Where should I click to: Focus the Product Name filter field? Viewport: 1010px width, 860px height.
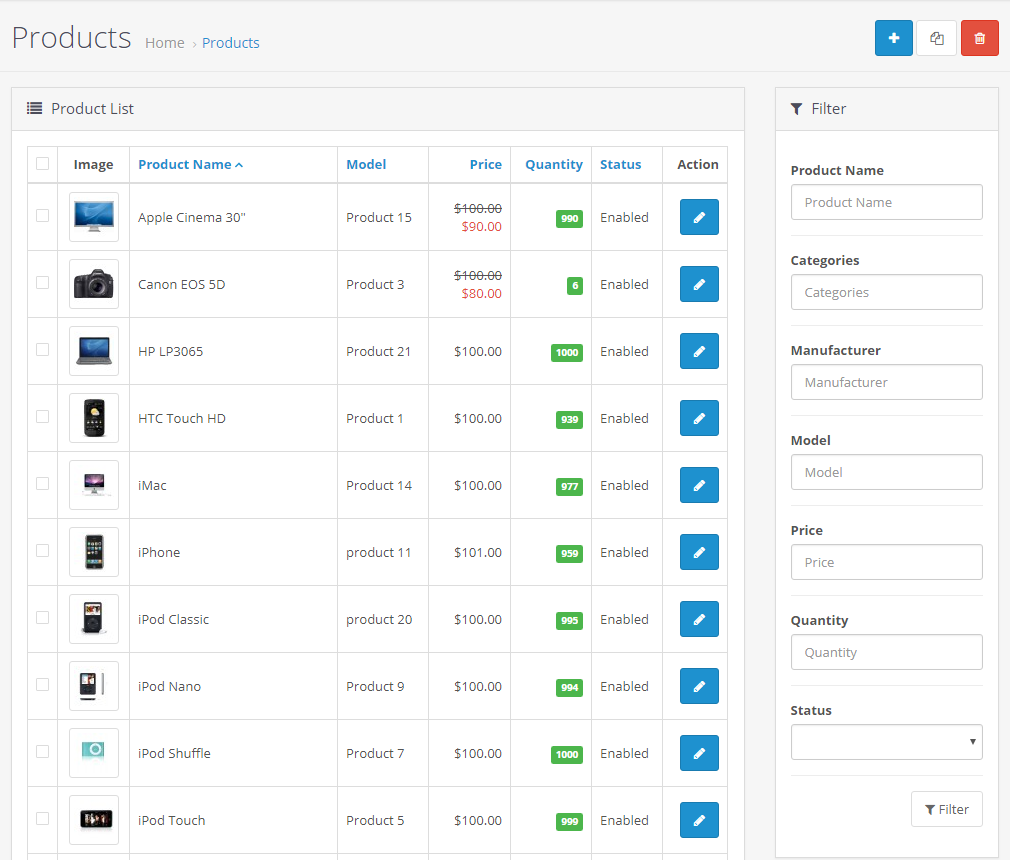[x=886, y=202]
